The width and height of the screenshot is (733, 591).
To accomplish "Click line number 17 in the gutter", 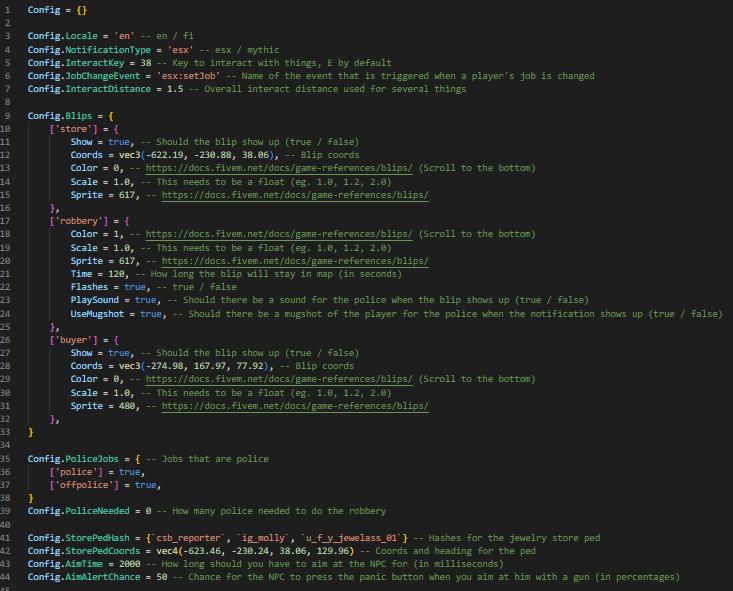I will tap(5, 221).
